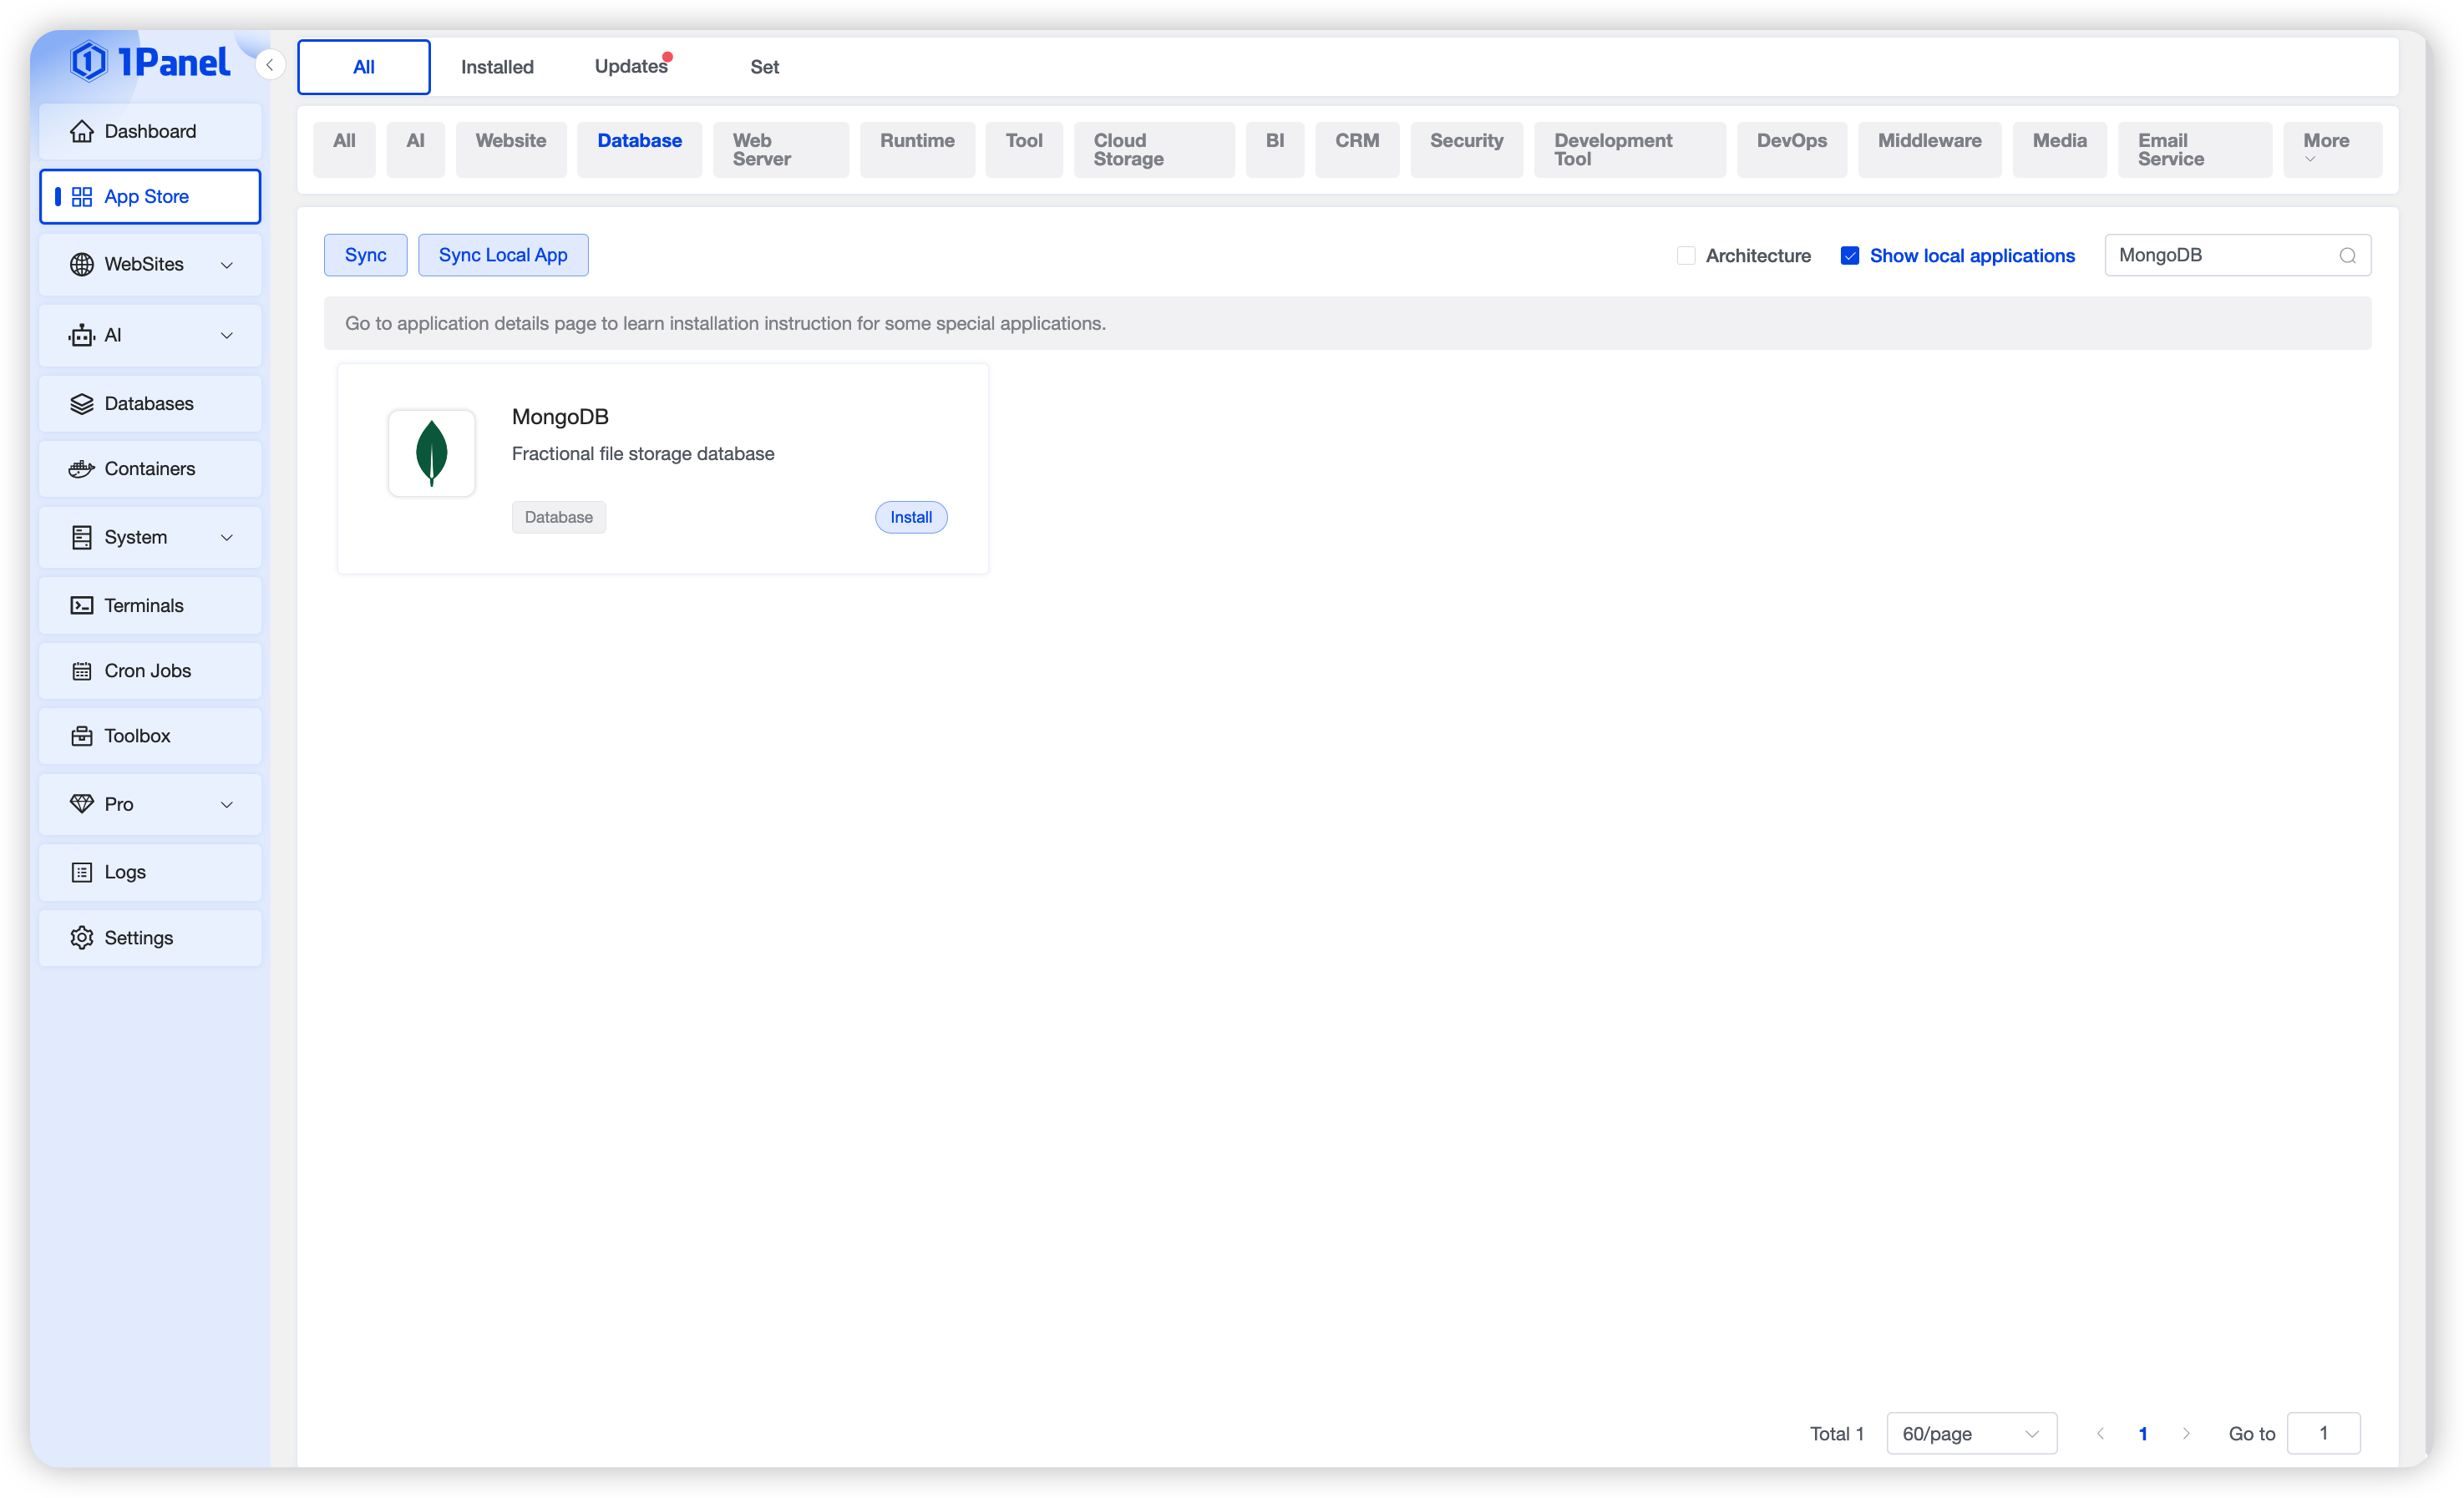Click the Settings gear icon in sidebar
The height and width of the screenshot is (1498, 2464).
pyautogui.click(x=82, y=938)
